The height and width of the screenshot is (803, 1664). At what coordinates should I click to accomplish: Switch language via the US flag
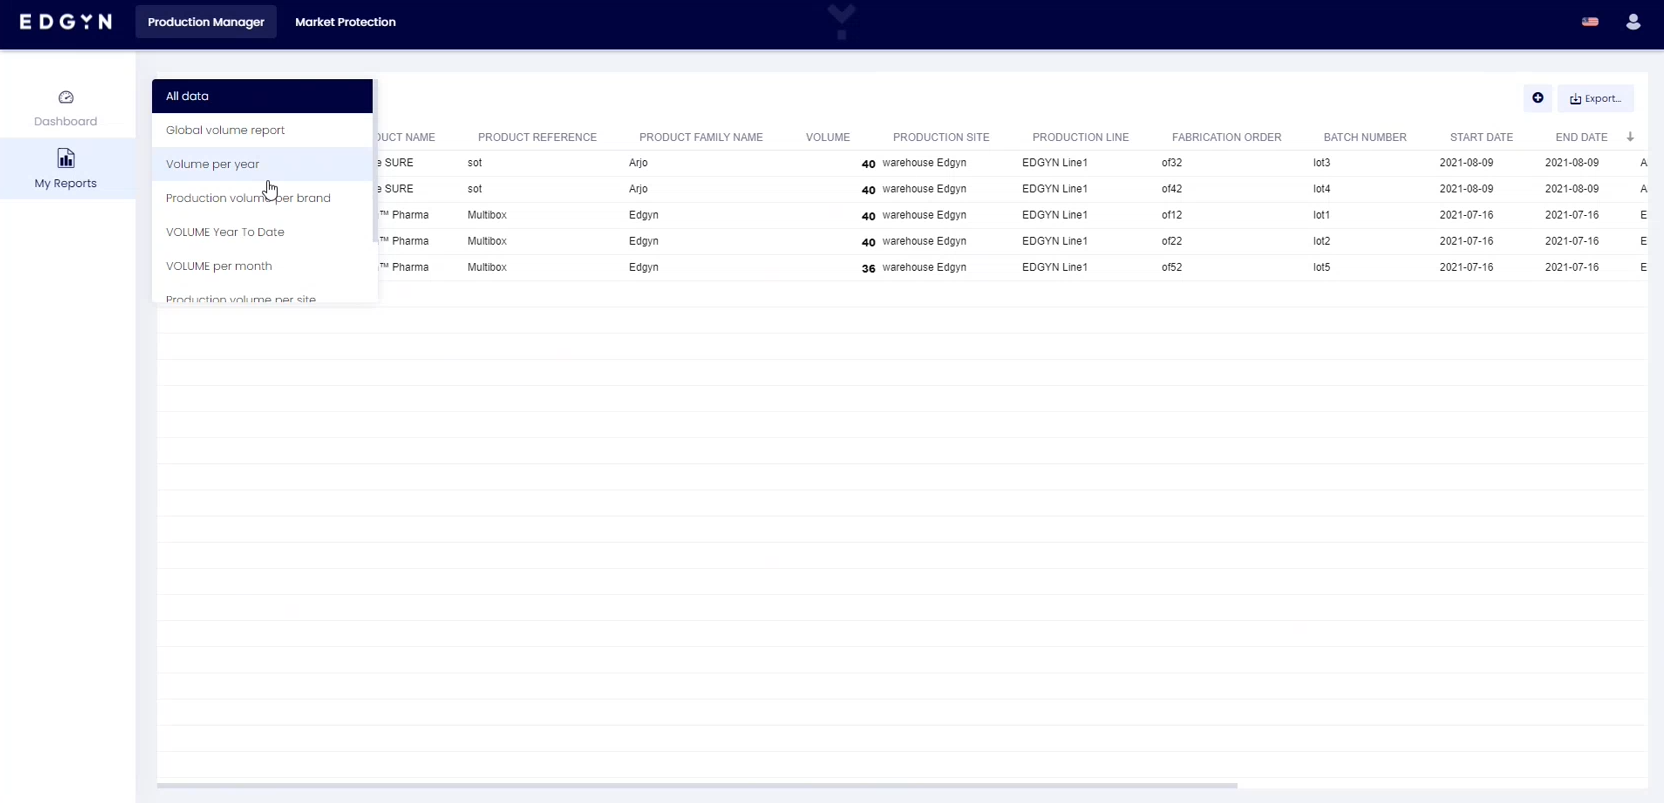pos(1590,22)
